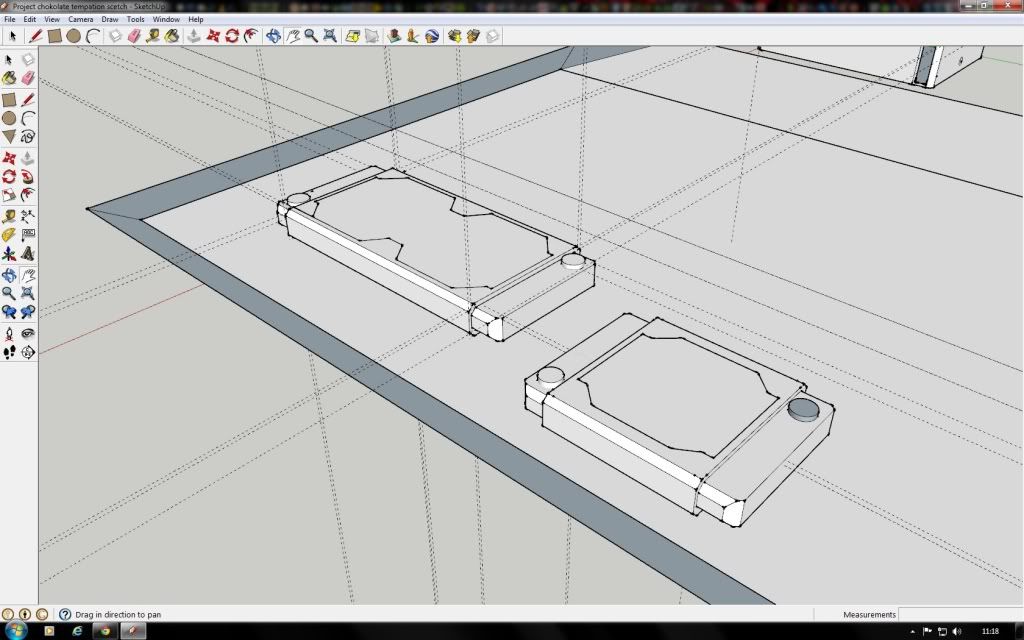The width and height of the screenshot is (1024, 640).
Task: Activate Orbit in the left palette
Action: (x=9, y=275)
